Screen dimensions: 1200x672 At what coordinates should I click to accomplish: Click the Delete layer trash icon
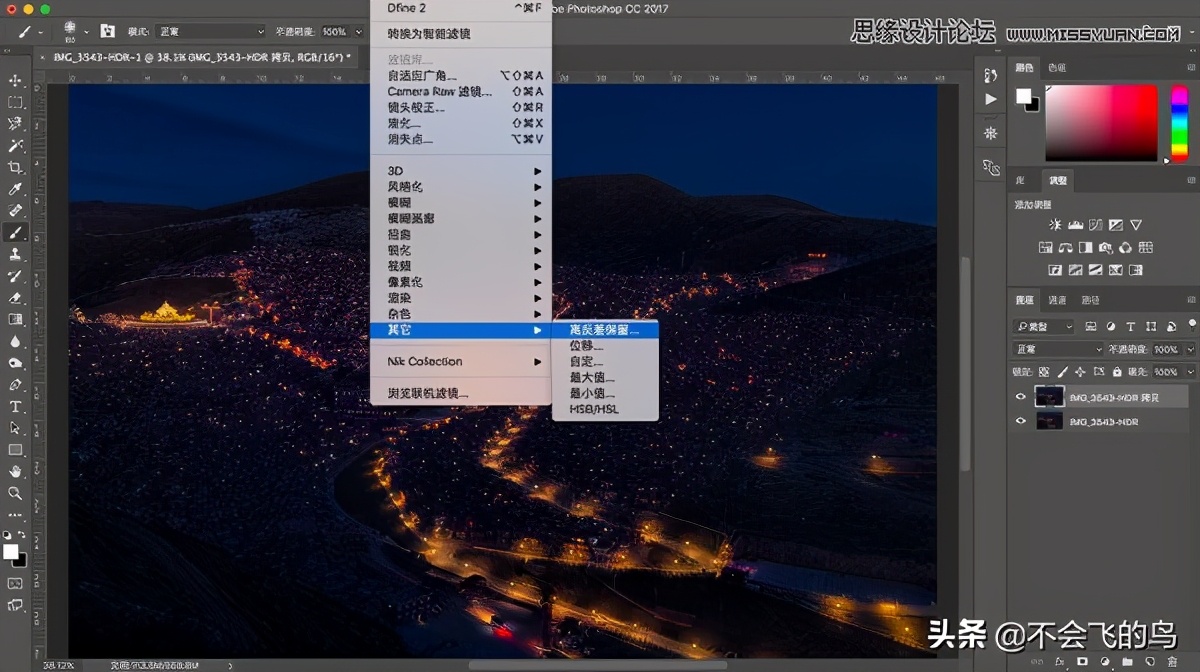point(1171,661)
